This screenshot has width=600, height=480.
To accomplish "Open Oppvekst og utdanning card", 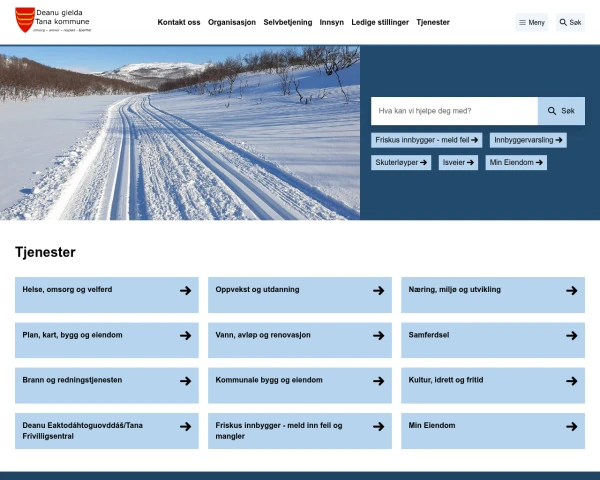I will click(300, 295).
